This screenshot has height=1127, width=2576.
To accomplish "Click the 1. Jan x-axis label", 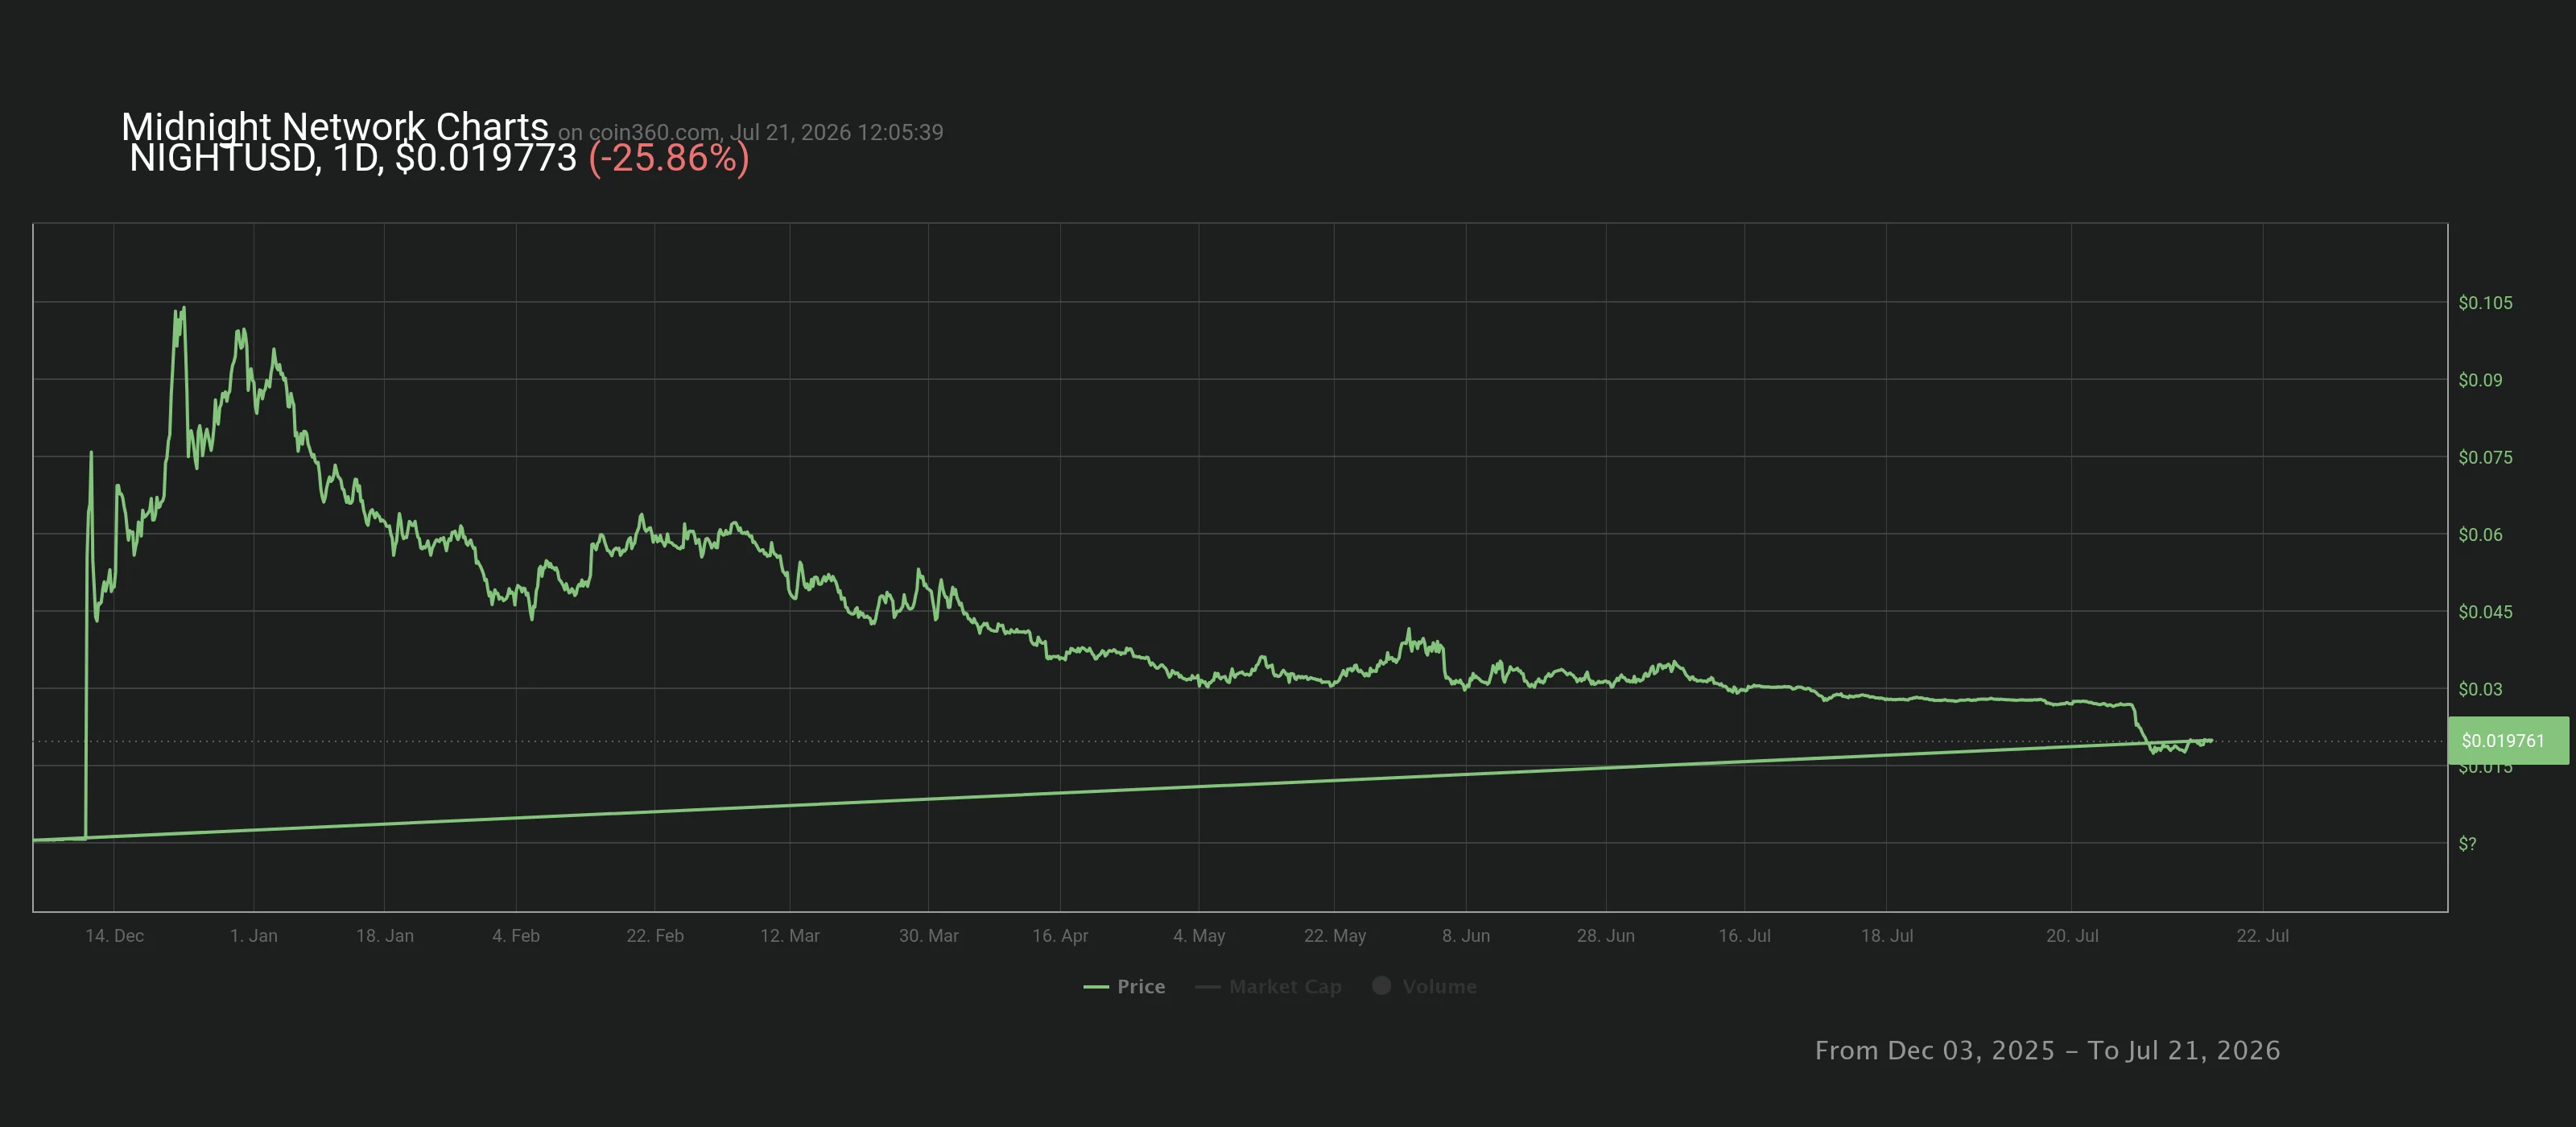I will coord(253,936).
